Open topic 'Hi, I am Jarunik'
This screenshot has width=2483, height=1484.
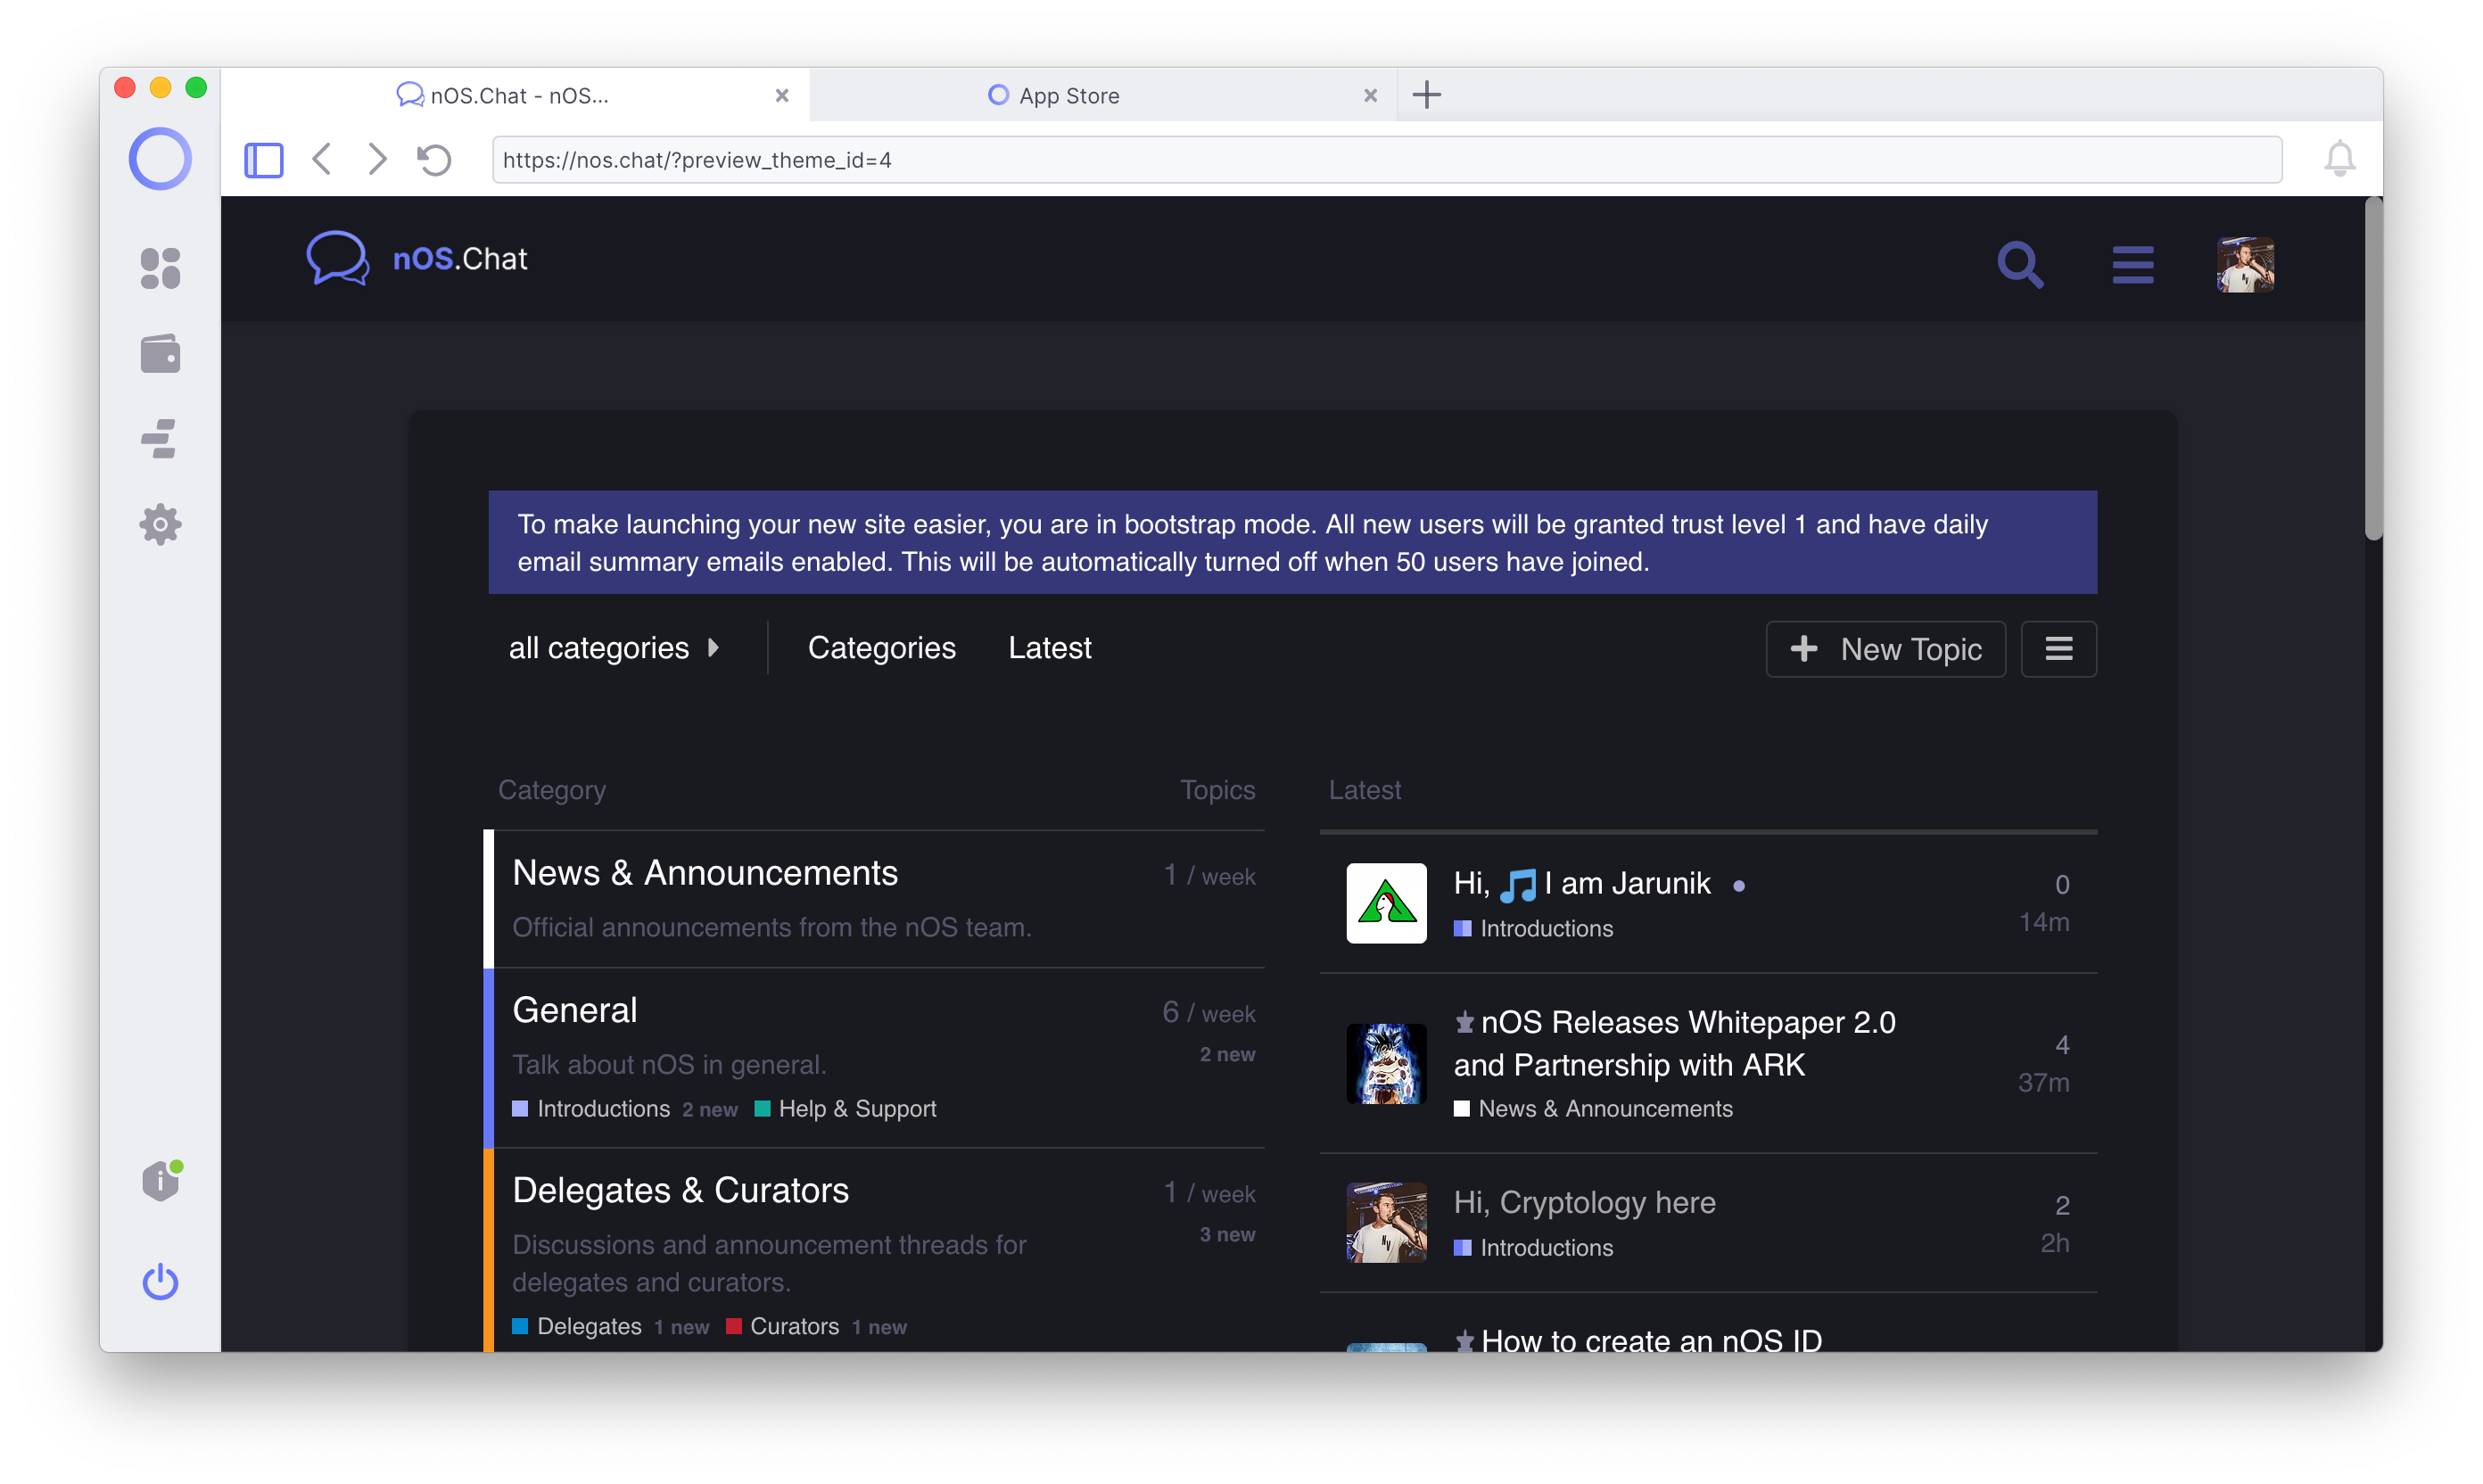click(1582, 884)
